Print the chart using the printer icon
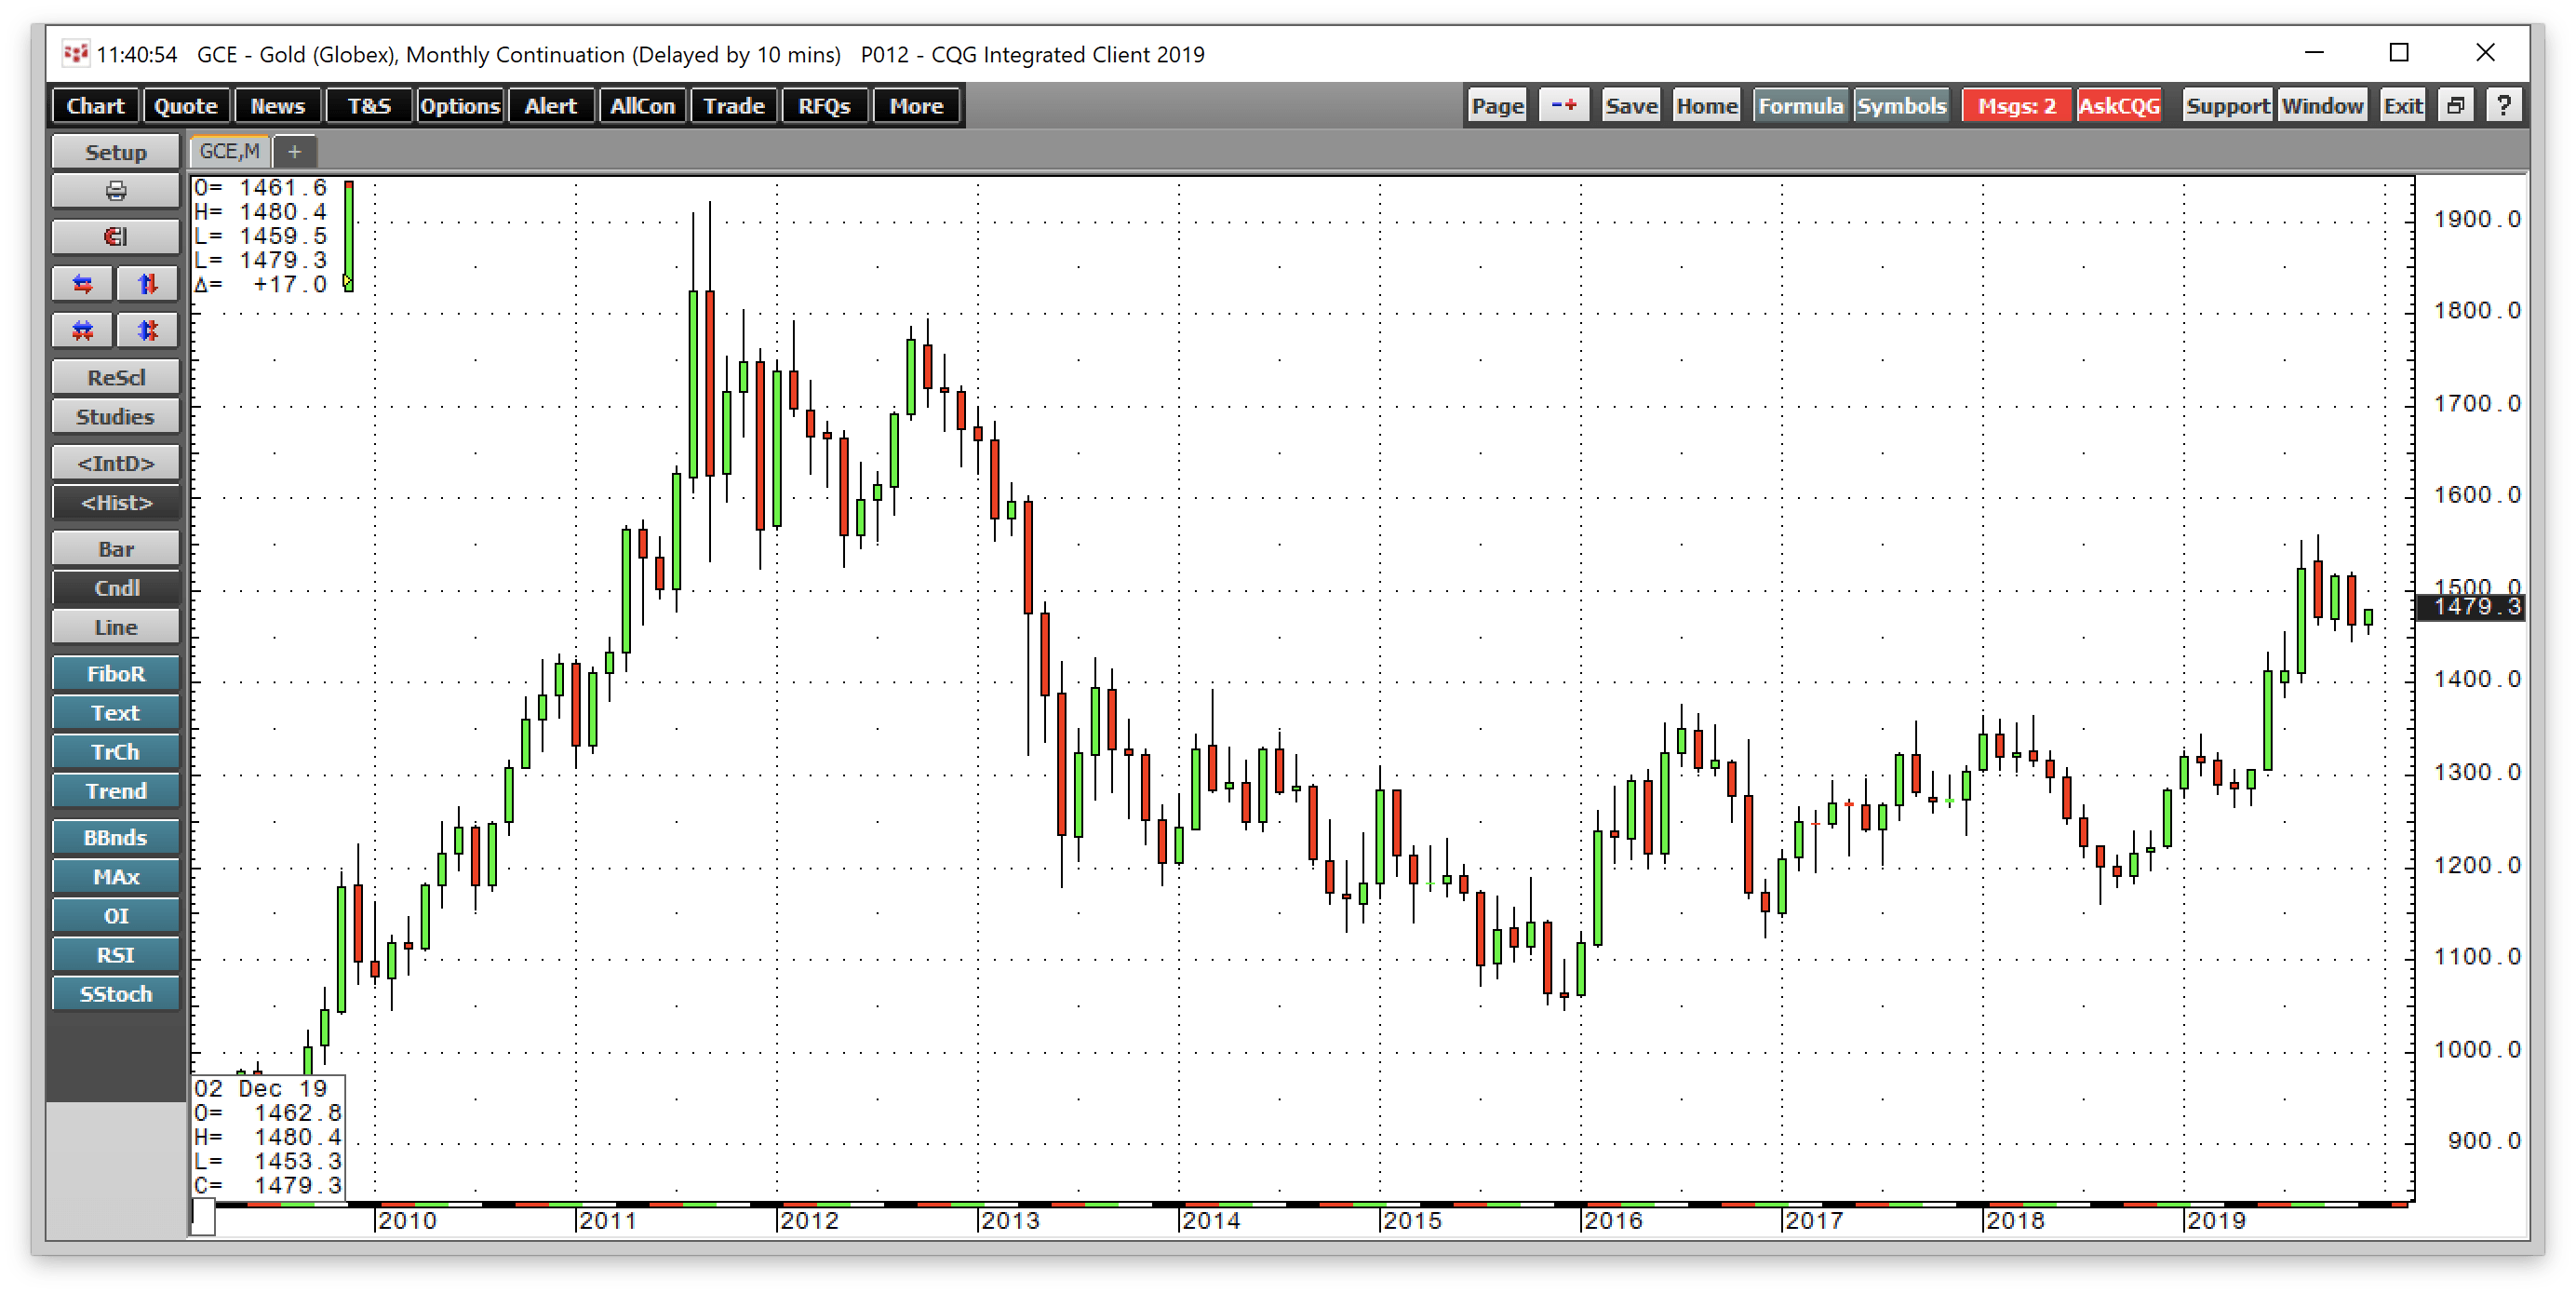The width and height of the screenshot is (2576, 1294). 116,191
